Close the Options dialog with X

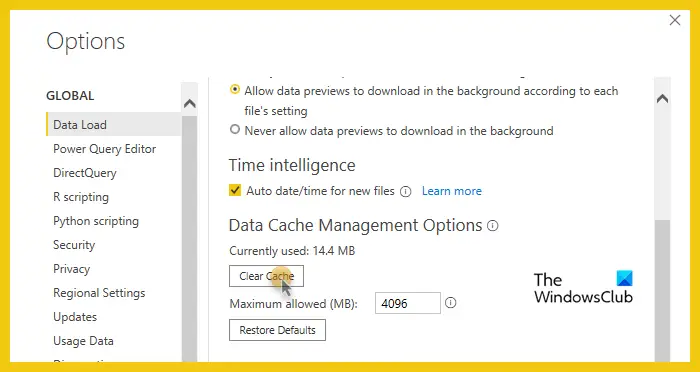tap(675, 20)
